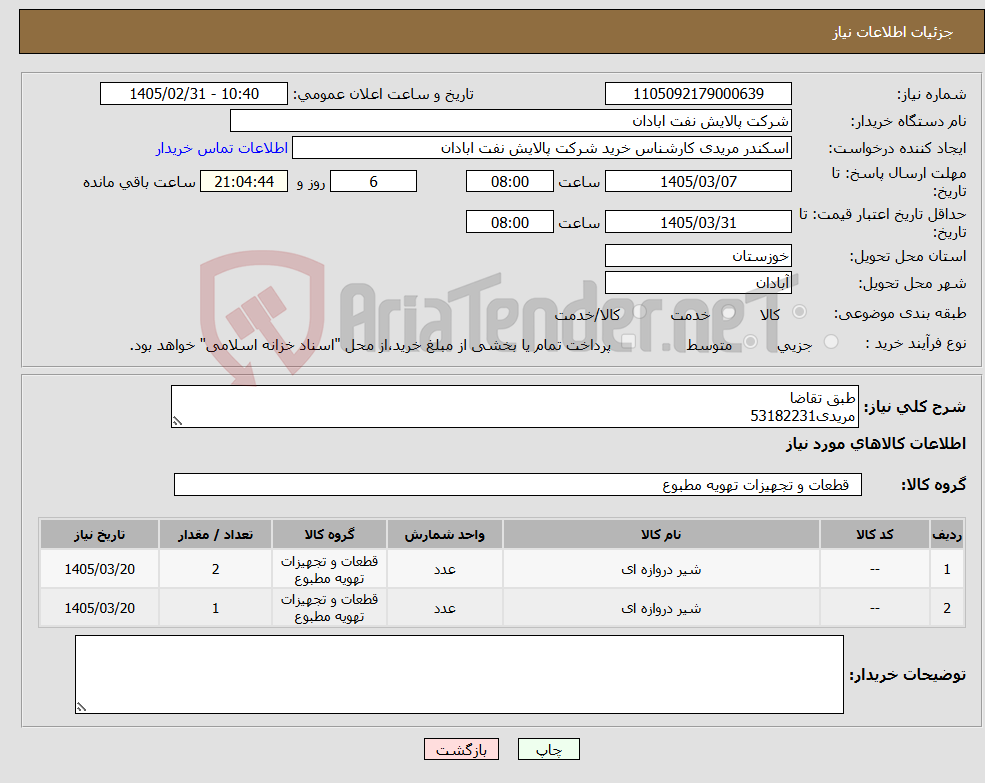Click row 2 item name شیر دروازه ای
The height and width of the screenshot is (783, 985).
661,608
